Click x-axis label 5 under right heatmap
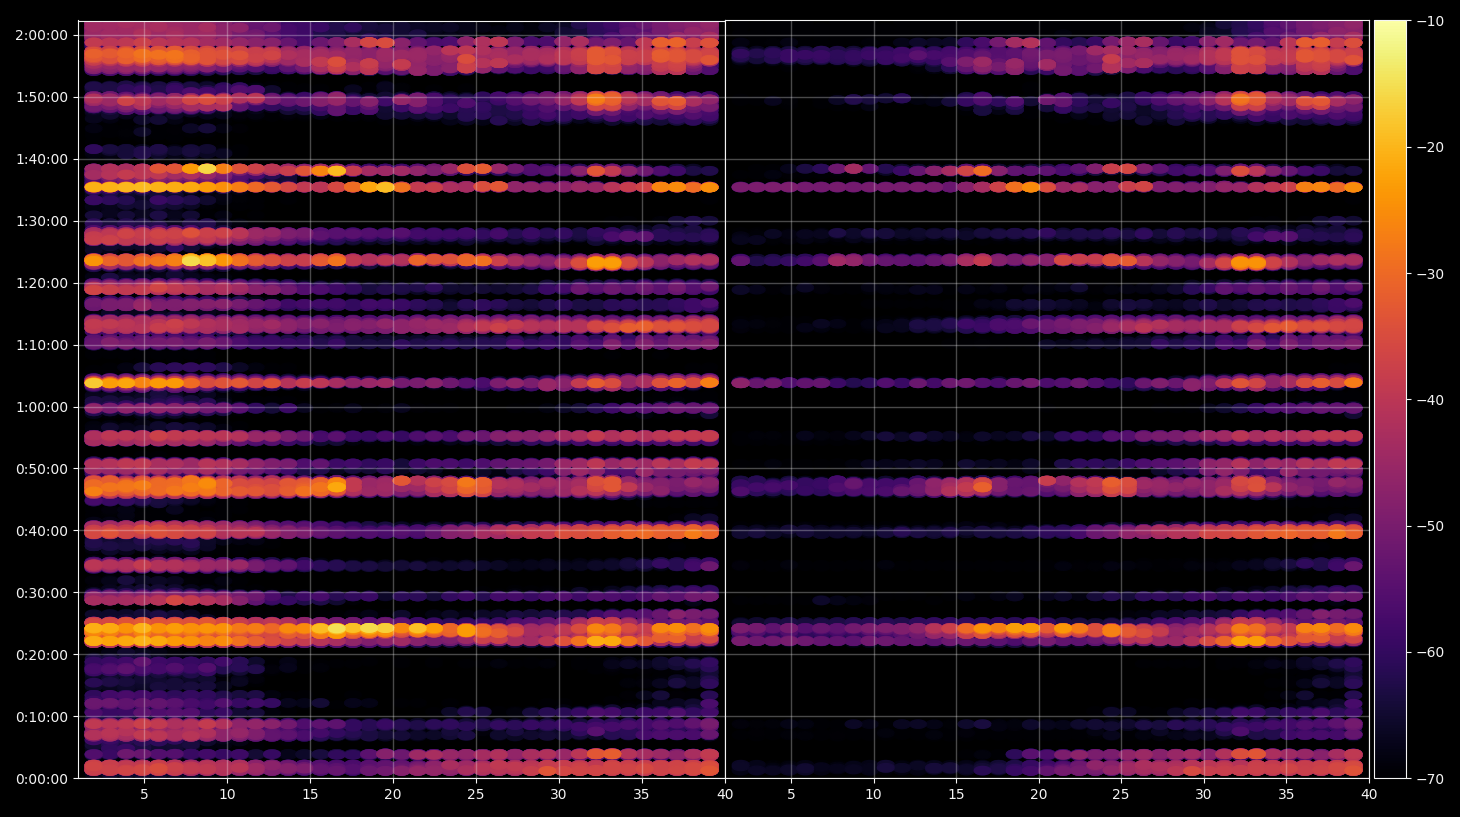Viewport: 1460px width, 817px height. coord(791,794)
